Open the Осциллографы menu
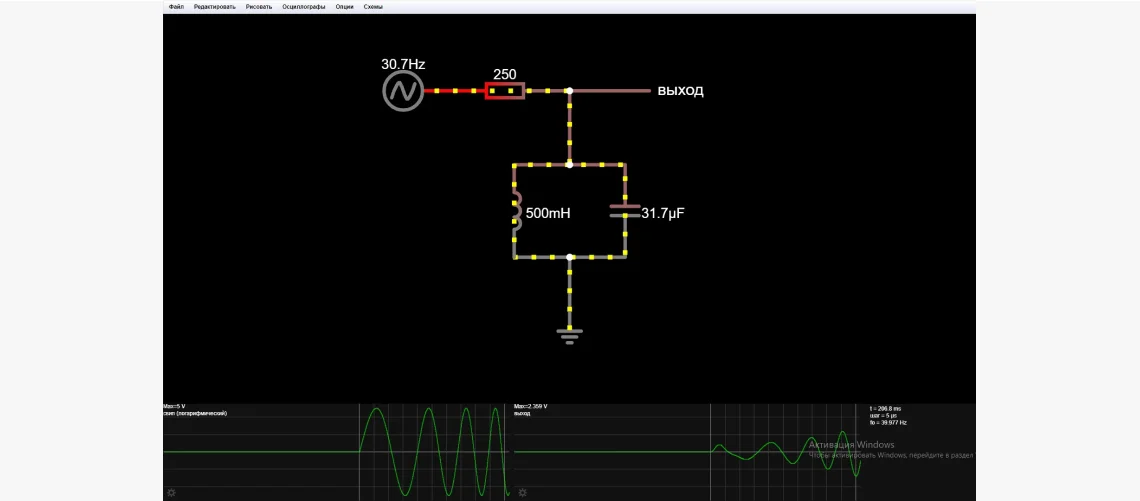This screenshot has width=1140, height=501. coord(304,6)
